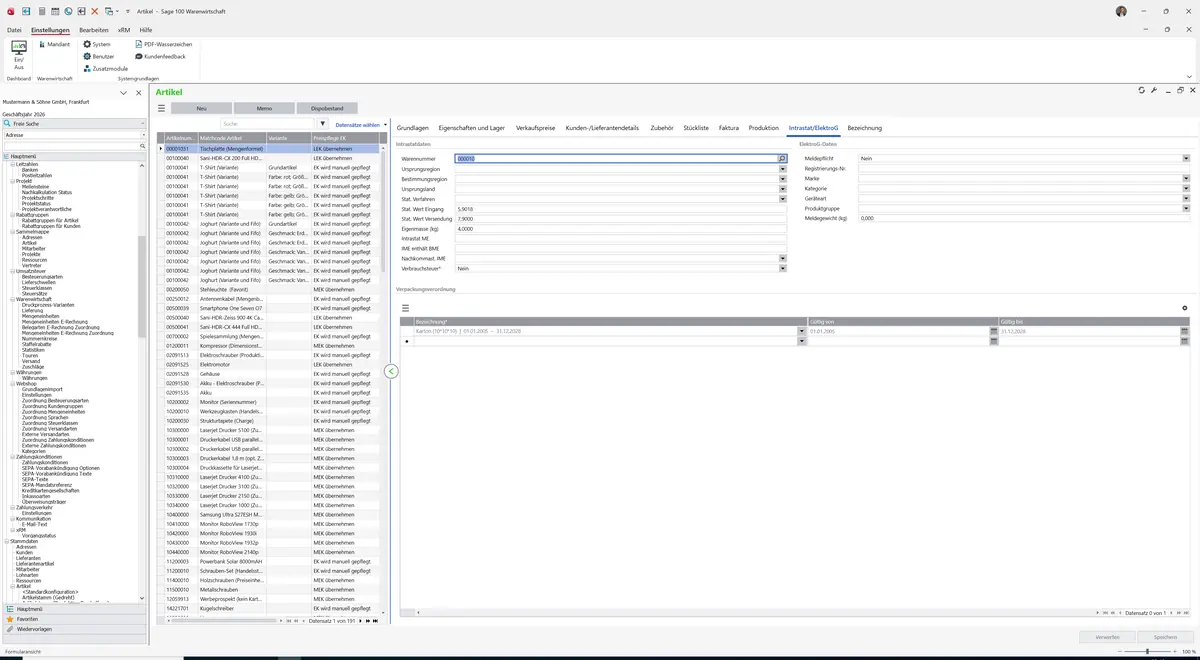The width and height of the screenshot is (1200, 660).
Task: Open Kundenfeedback in the ribbon
Action: coord(160,56)
